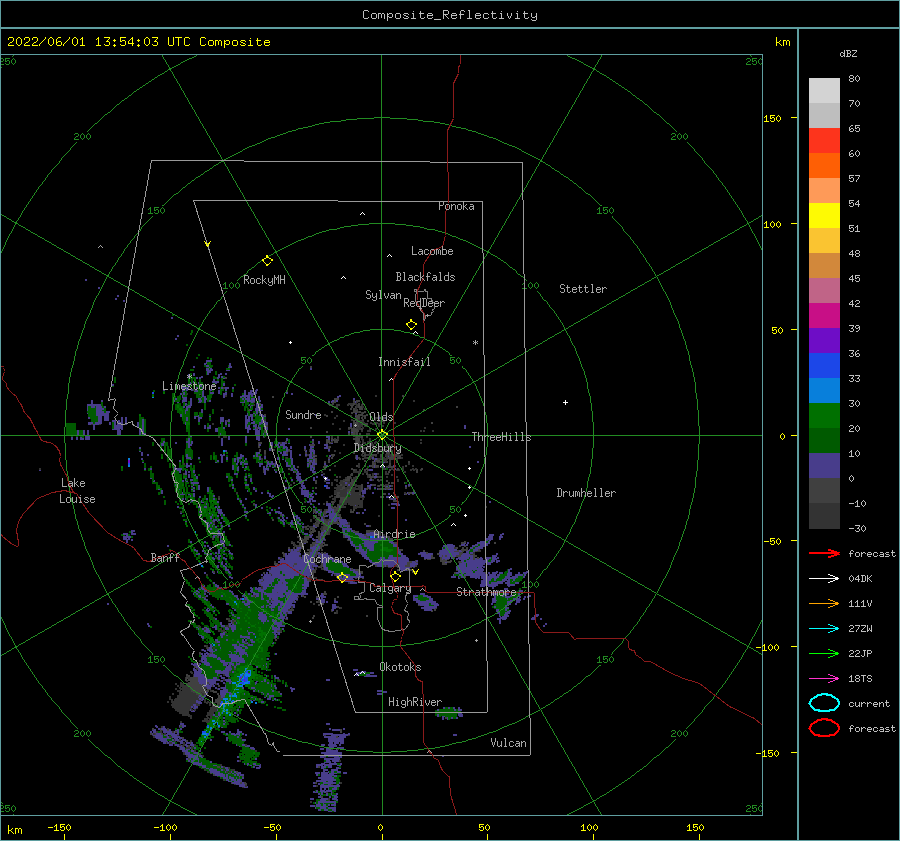Click the Innisfail town label
900x841 pixels.
point(404,362)
